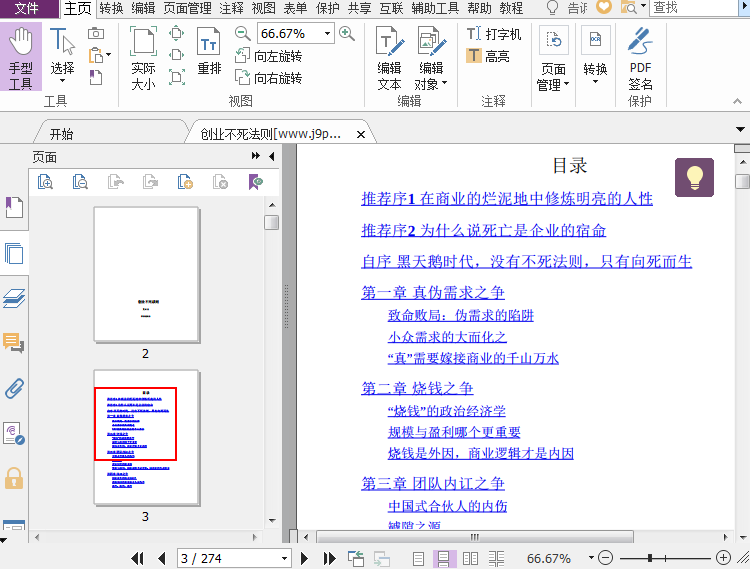This screenshot has height=569, width=750.
Task: Enlarge page thumbnails icon
Action: click(45, 182)
